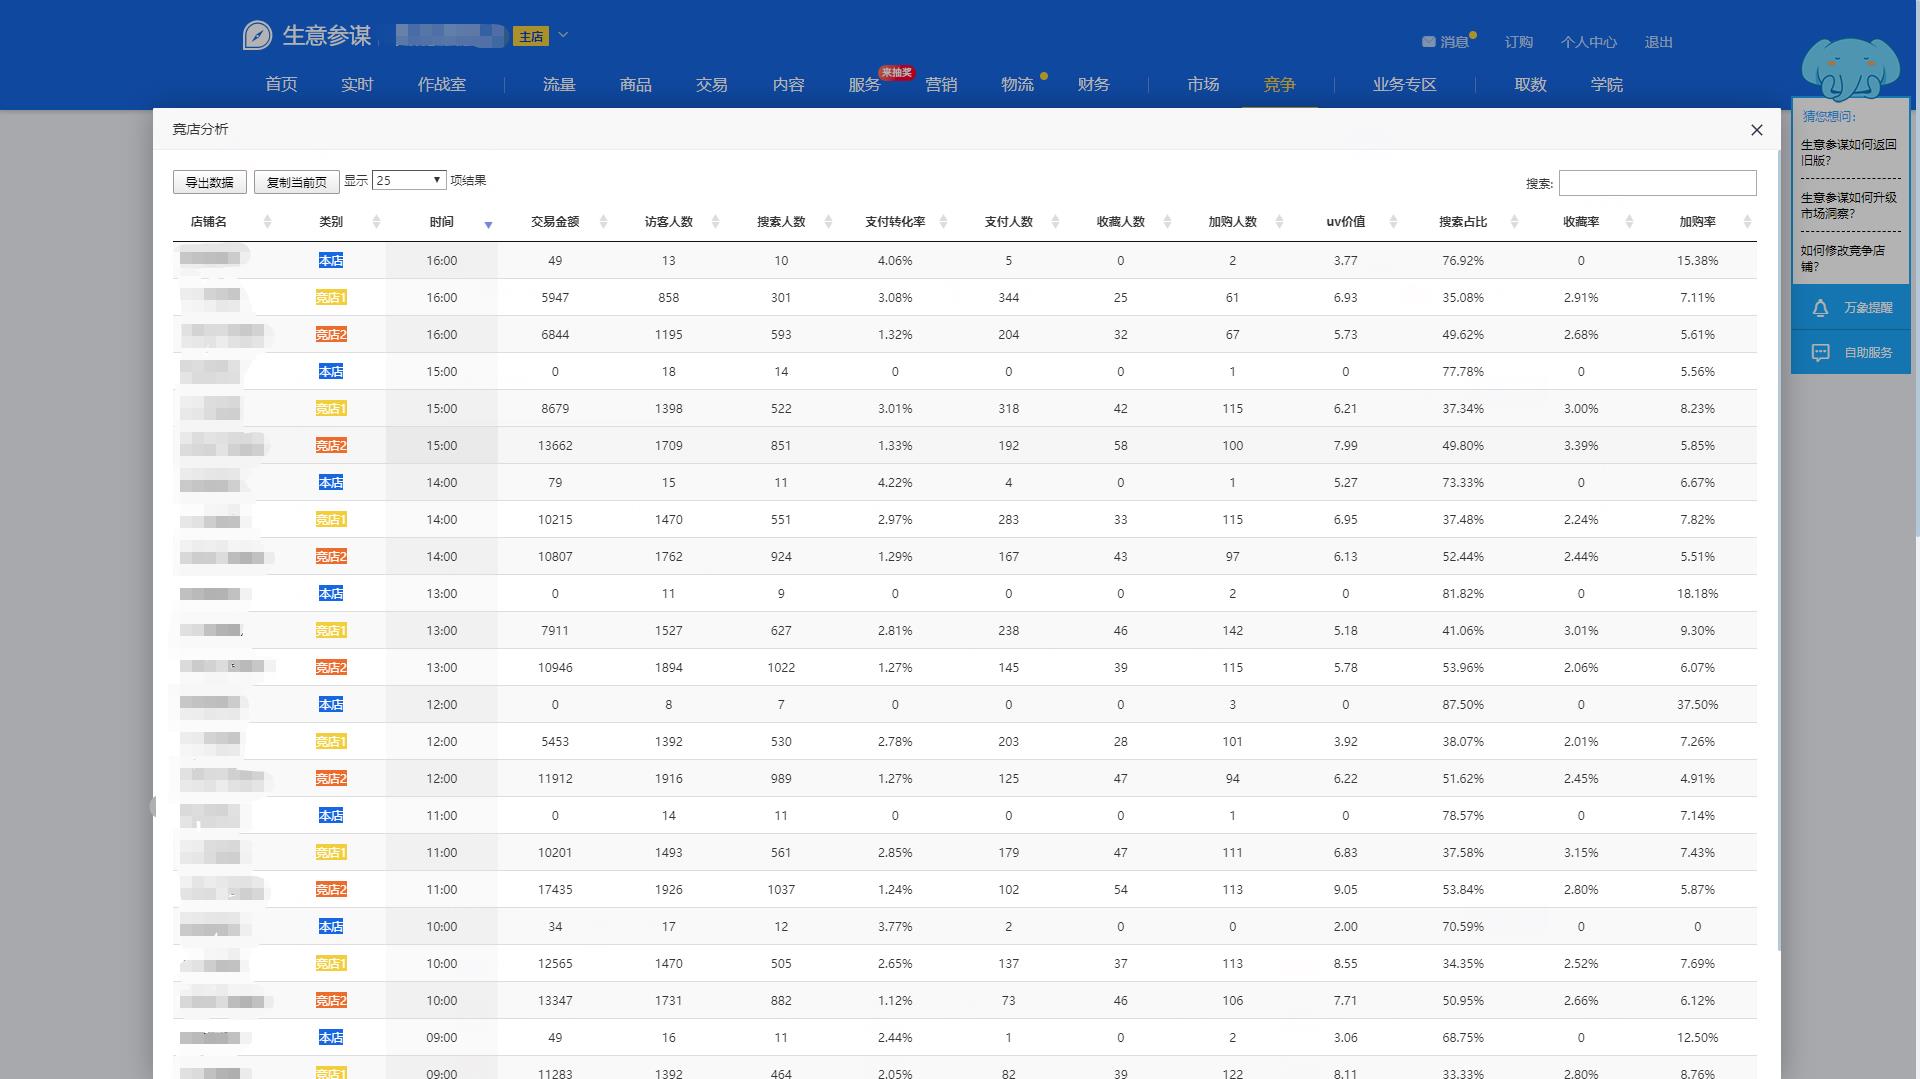Open the 自助服务 chat icon
The width and height of the screenshot is (1920, 1079).
coord(1820,353)
